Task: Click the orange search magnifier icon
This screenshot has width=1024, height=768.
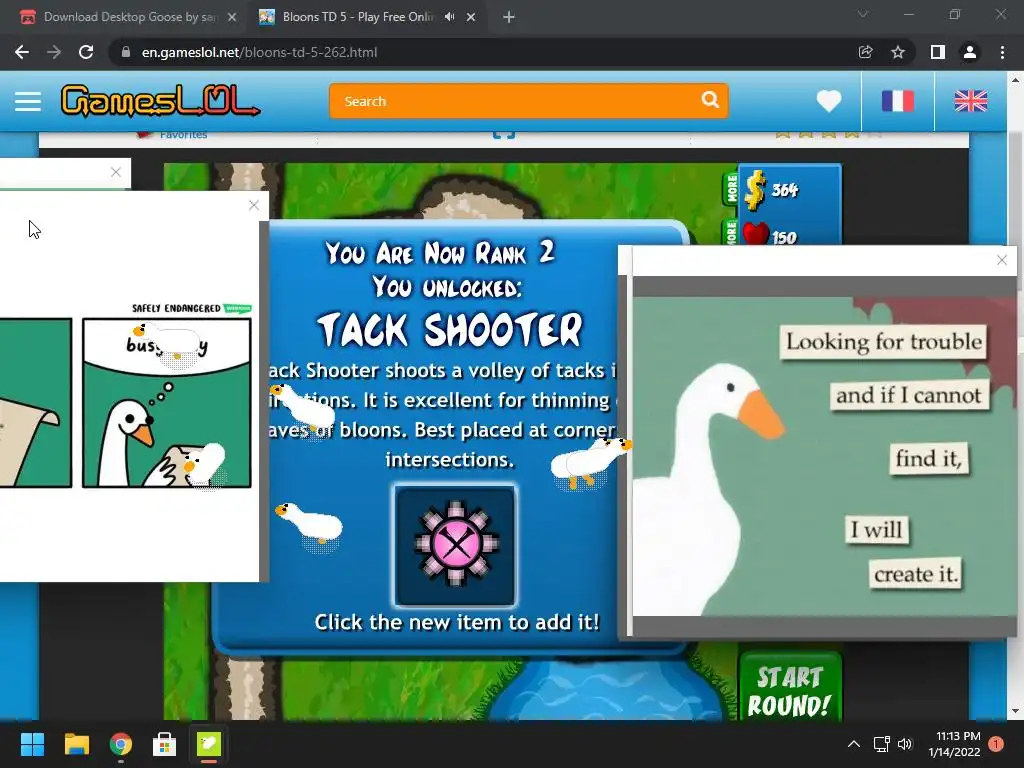Action: [710, 100]
